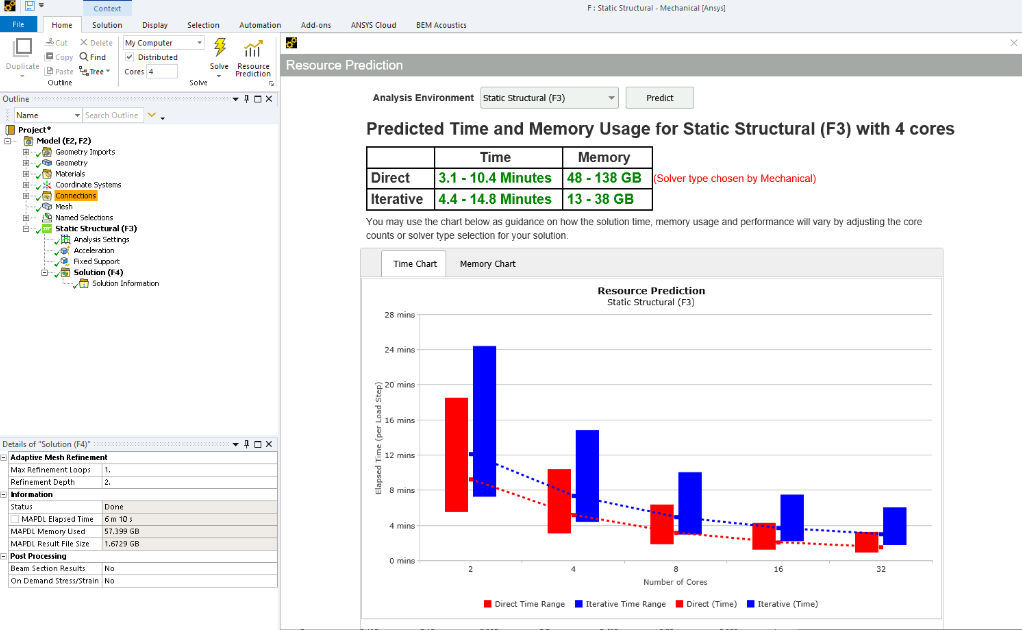This screenshot has width=1022, height=630.
Task: Click the Duplicate icon in the ribbon
Action: (23, 48)
